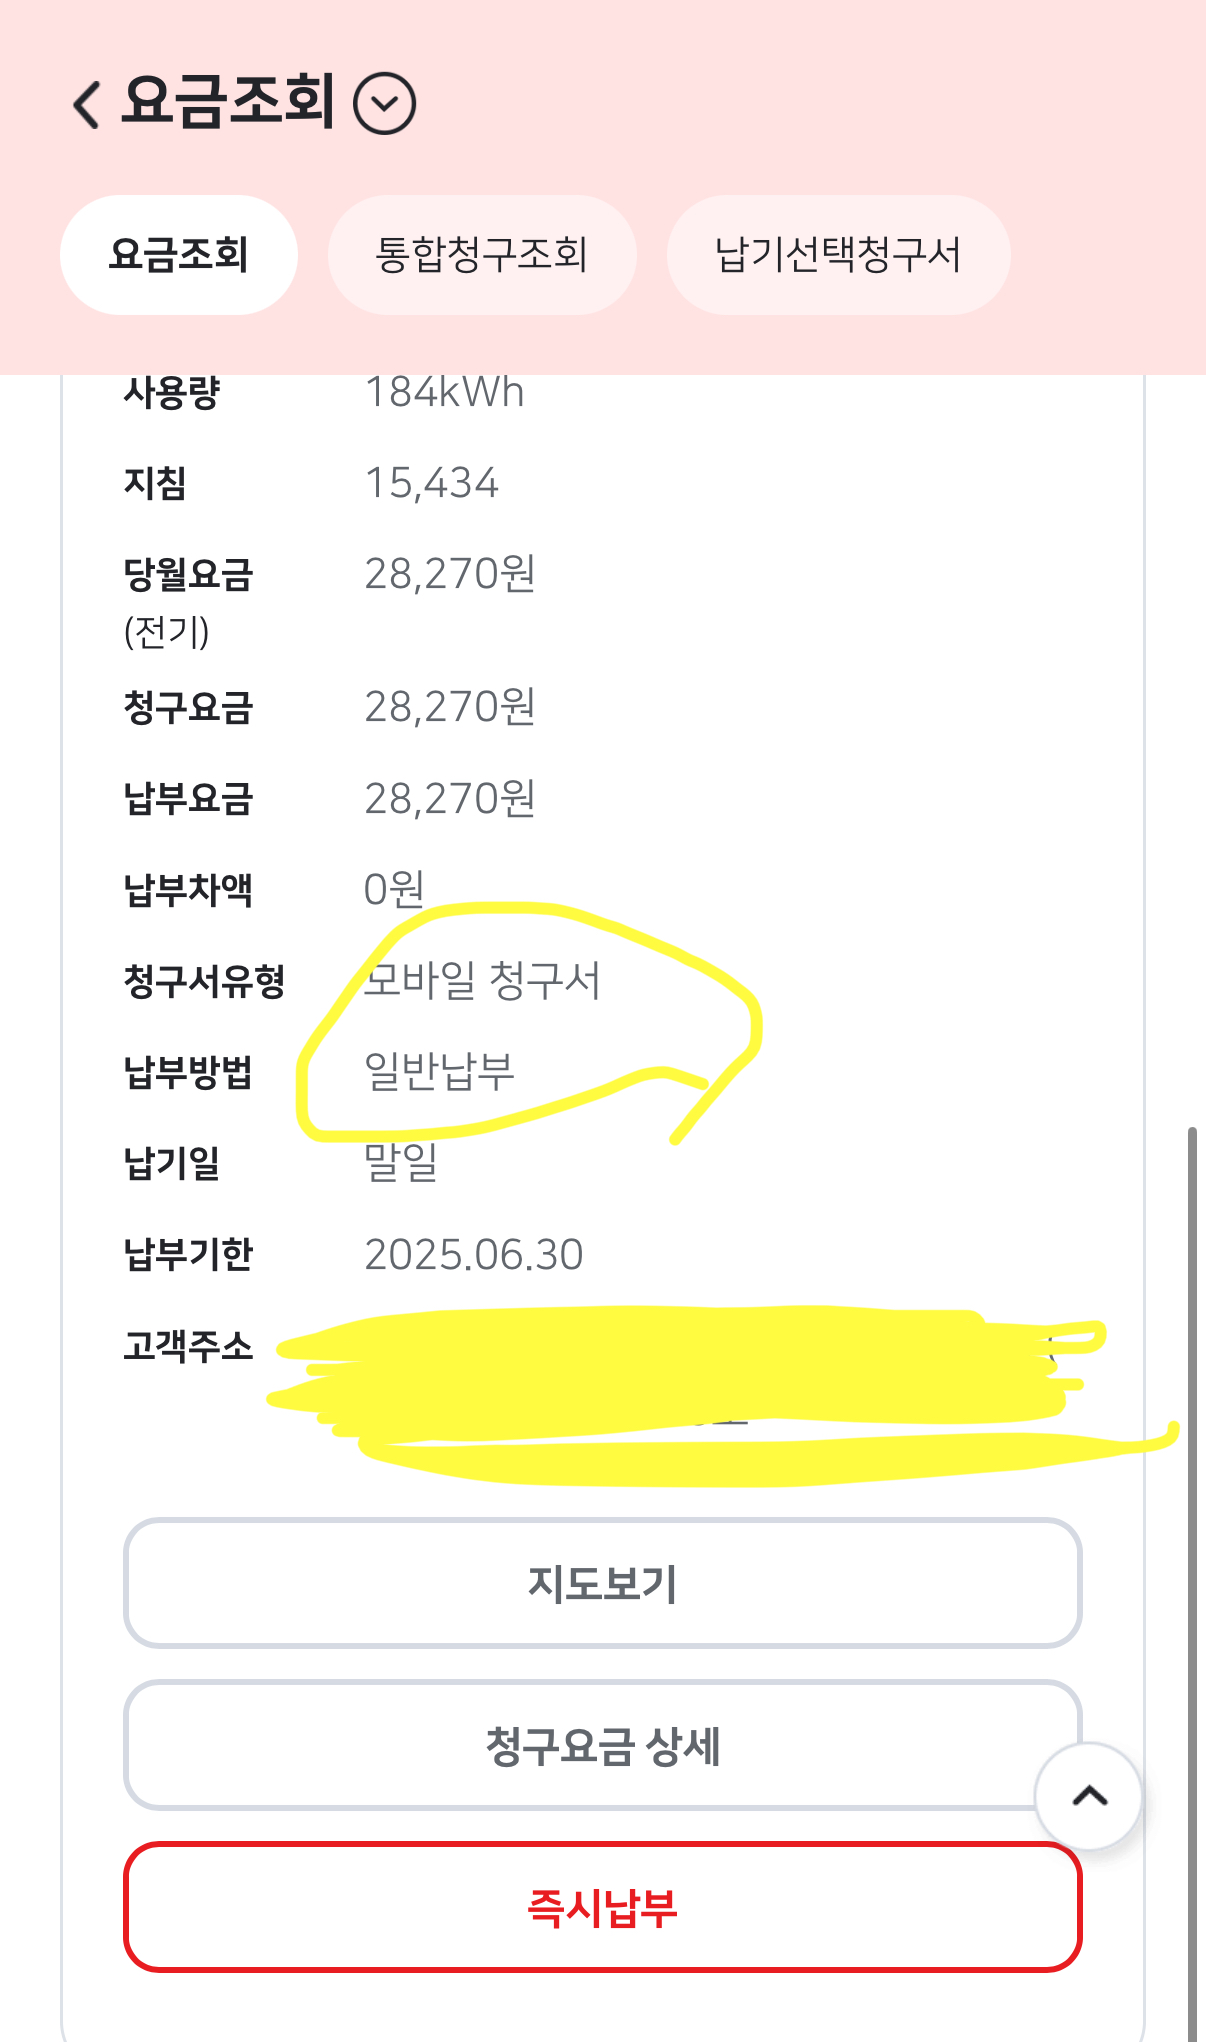Tap the 말일 납기일 value
1206x2042 pixels.
point(401,1163)
